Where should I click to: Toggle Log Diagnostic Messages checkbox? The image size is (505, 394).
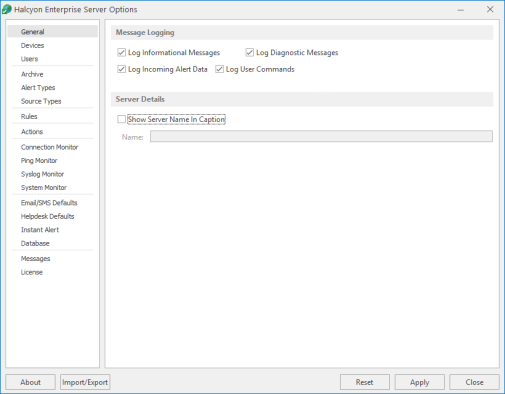coord(249,52)
